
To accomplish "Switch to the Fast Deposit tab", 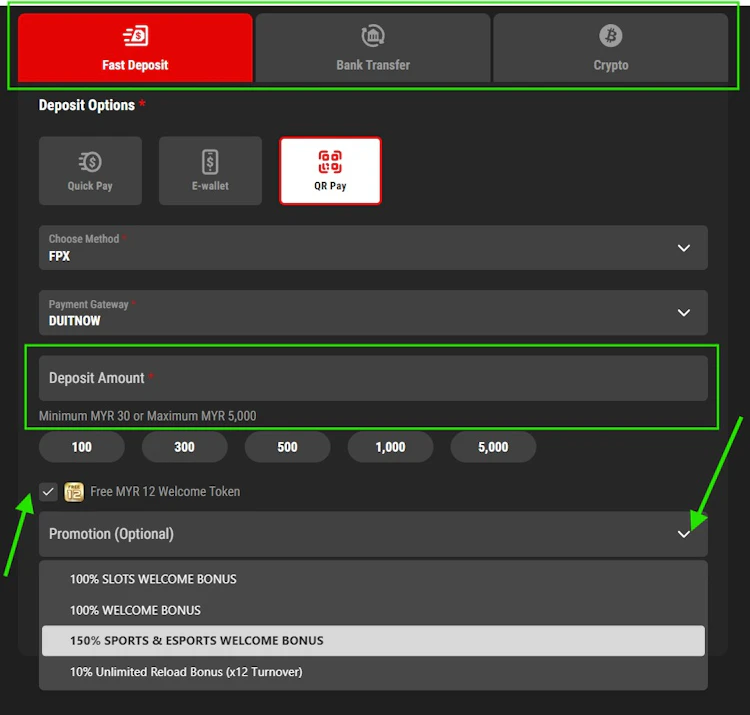I will 135,48.
